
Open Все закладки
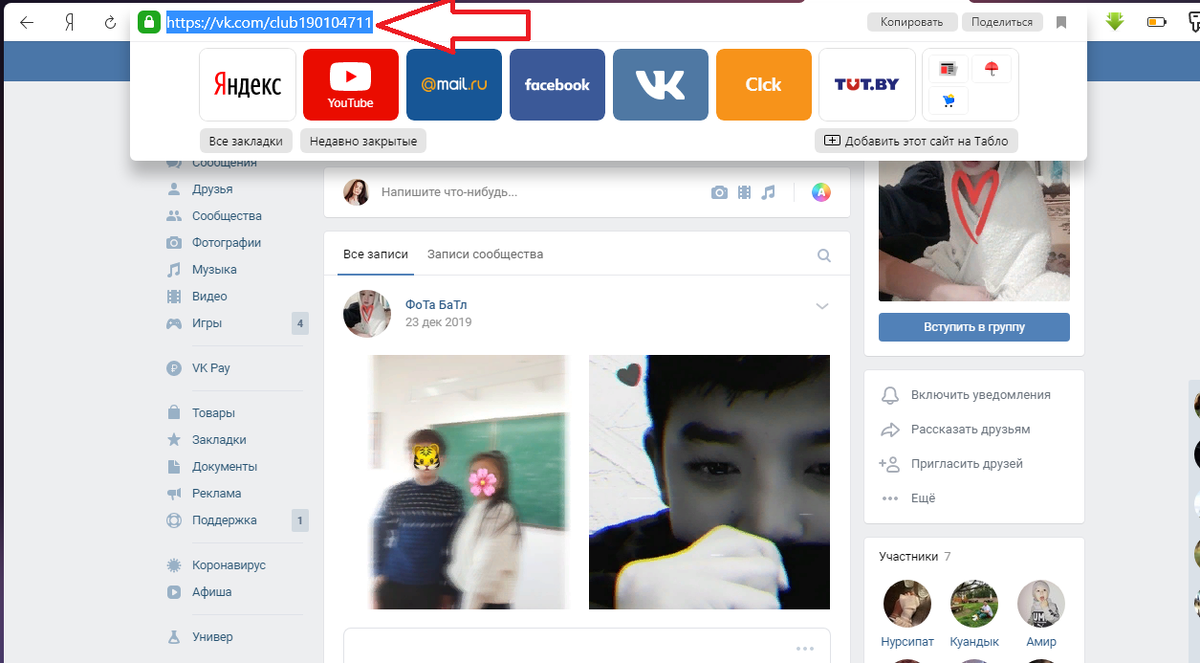[x=246, y=141]
